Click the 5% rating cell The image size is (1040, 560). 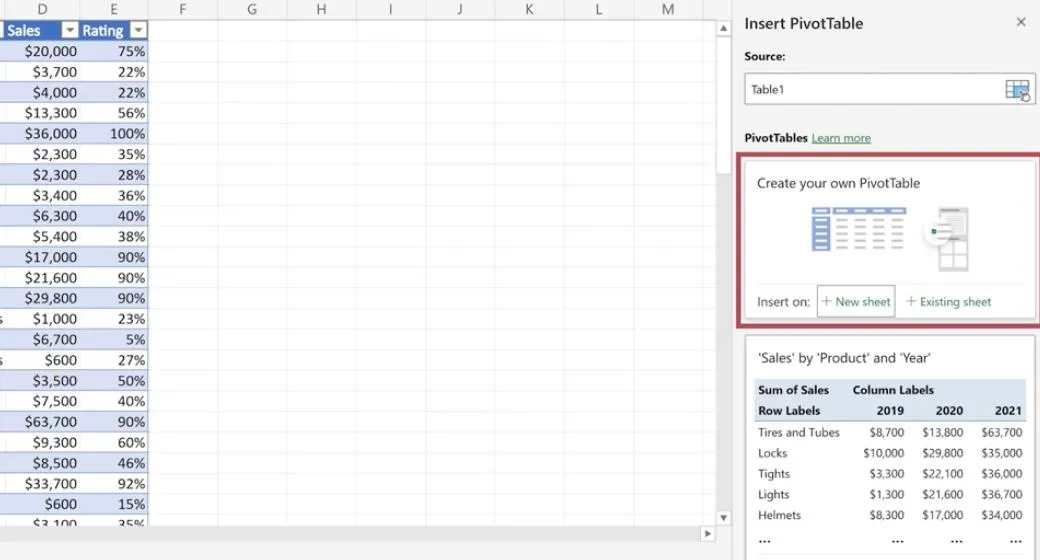(x=114, y=339)
